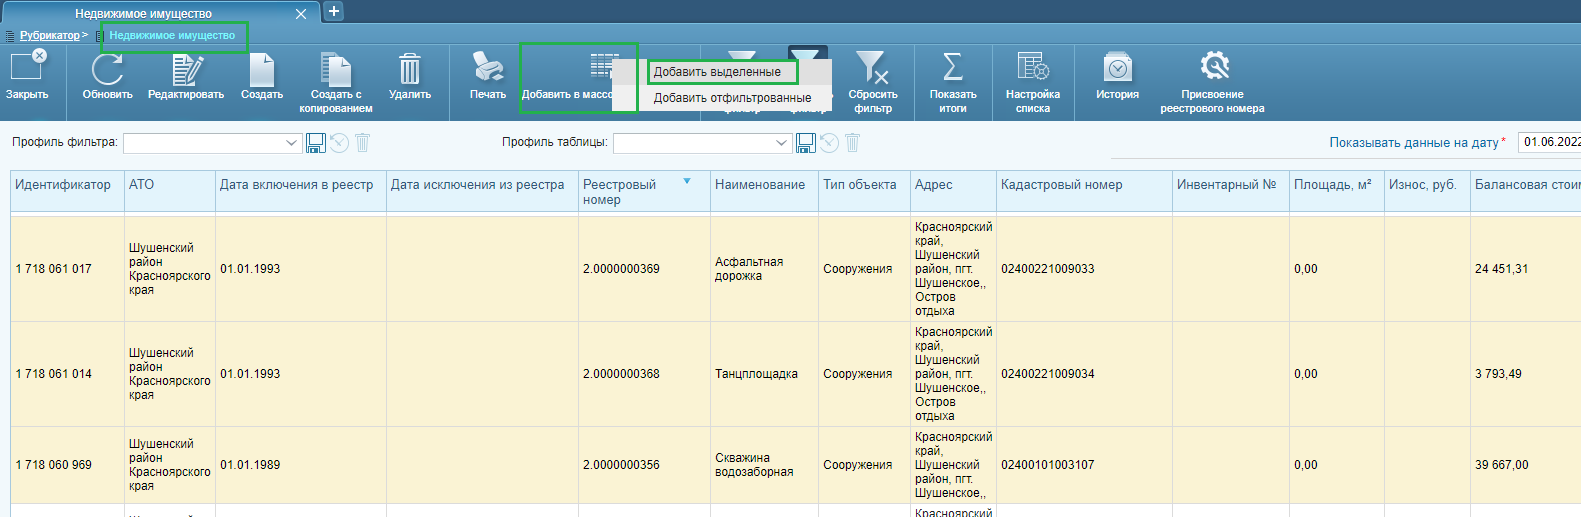Click the Добавить в массовую операцию button
The image size is (1581, 517).
coord(578,77)
